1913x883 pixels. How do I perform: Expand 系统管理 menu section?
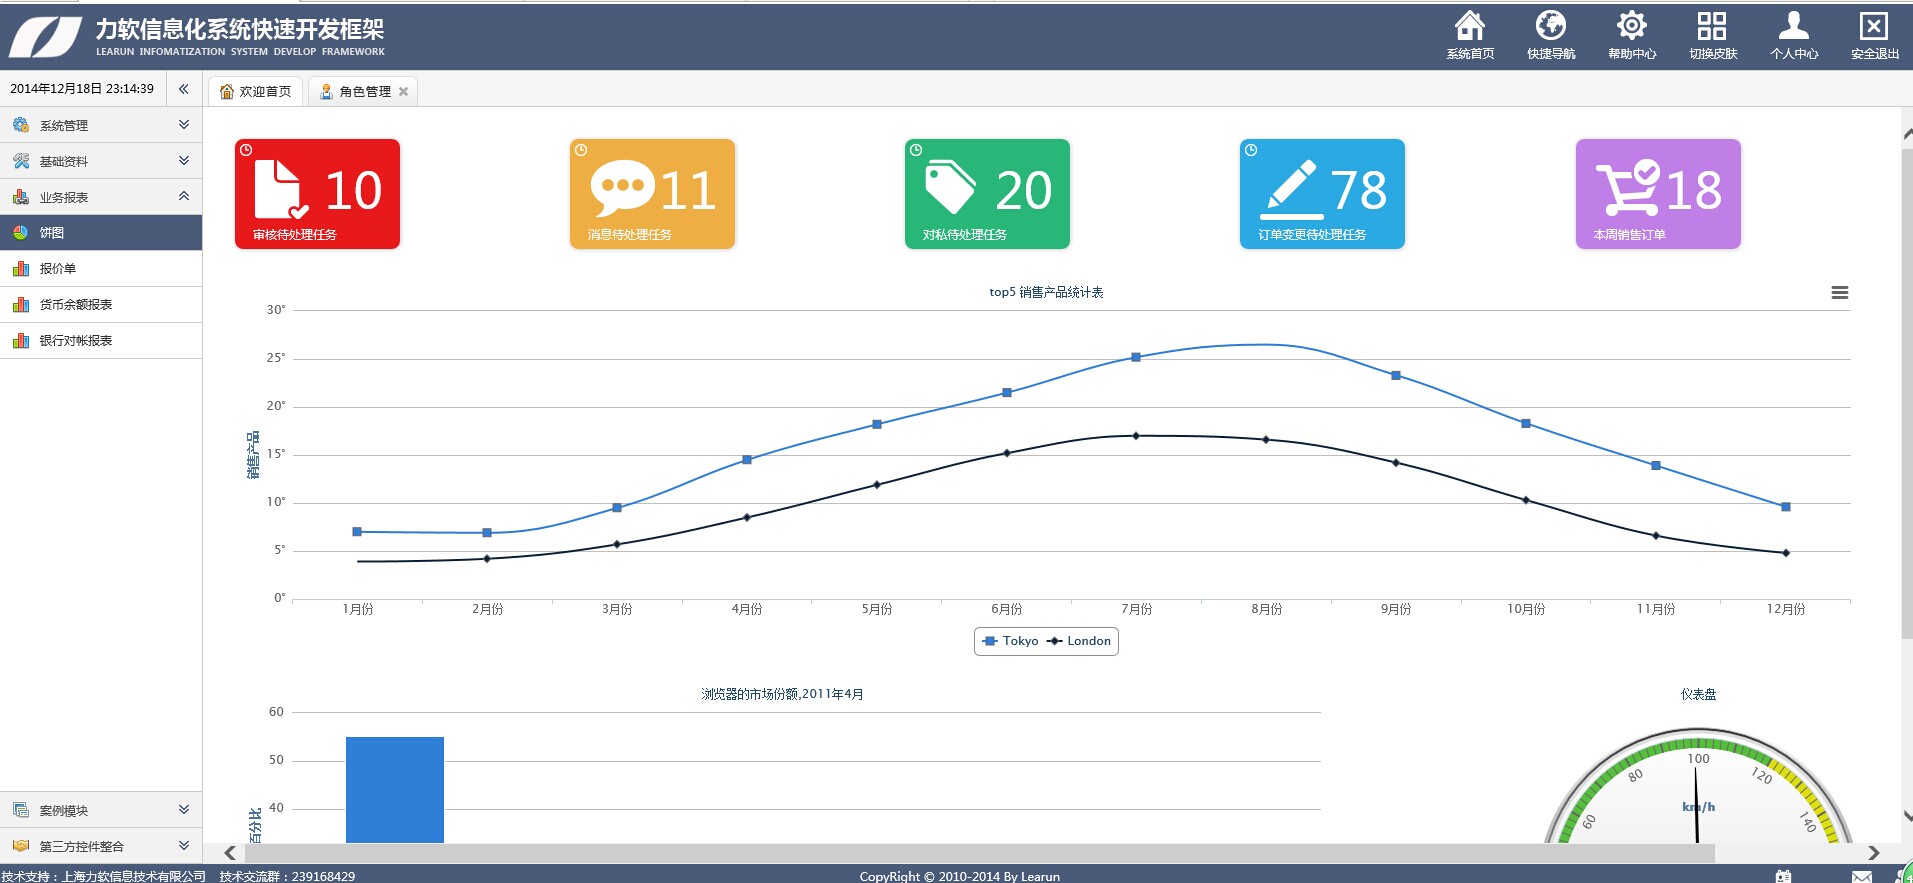101,125
